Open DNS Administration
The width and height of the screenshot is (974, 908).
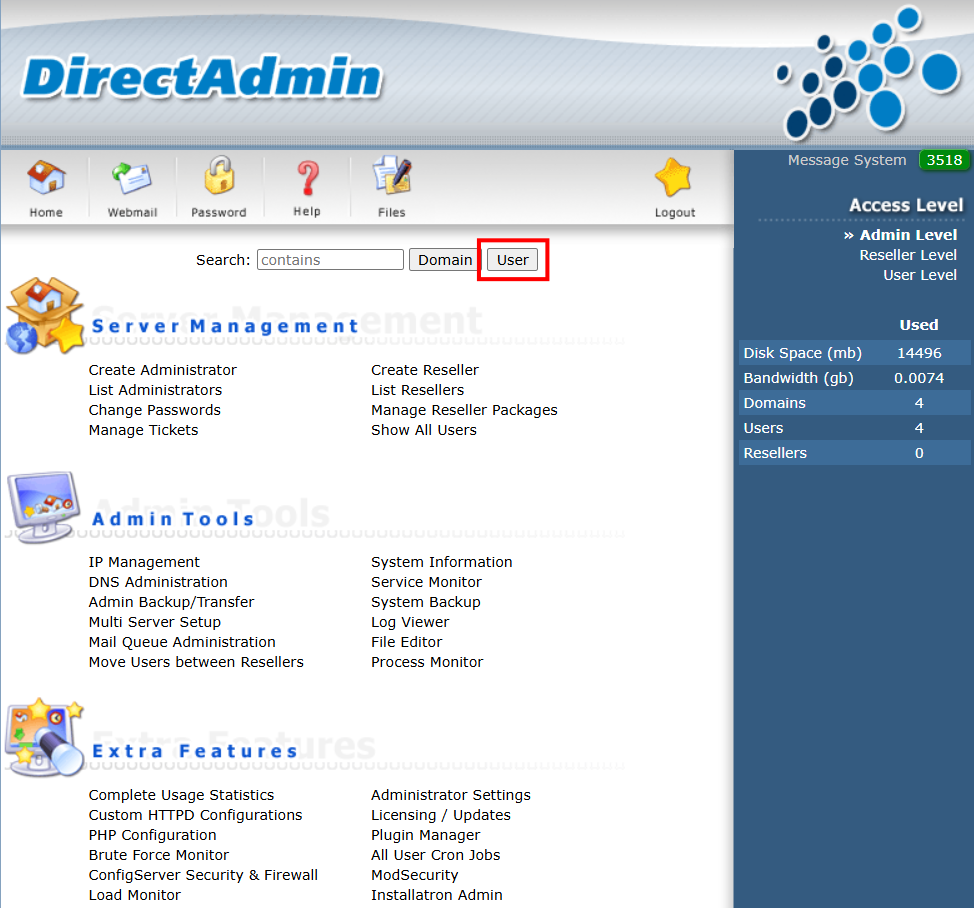click(158, 582)
